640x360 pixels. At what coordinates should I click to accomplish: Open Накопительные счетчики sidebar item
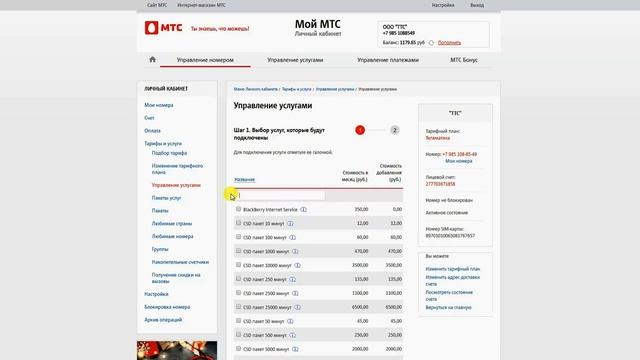click(180, 262)
